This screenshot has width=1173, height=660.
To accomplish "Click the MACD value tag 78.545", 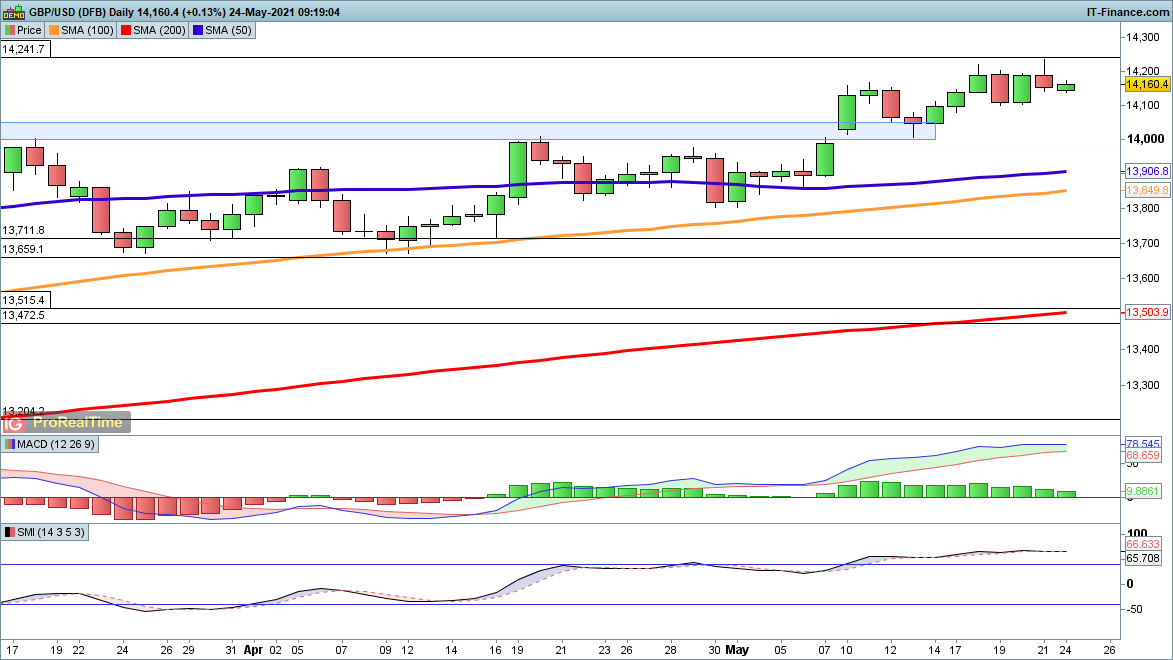I will [1143, 444].
